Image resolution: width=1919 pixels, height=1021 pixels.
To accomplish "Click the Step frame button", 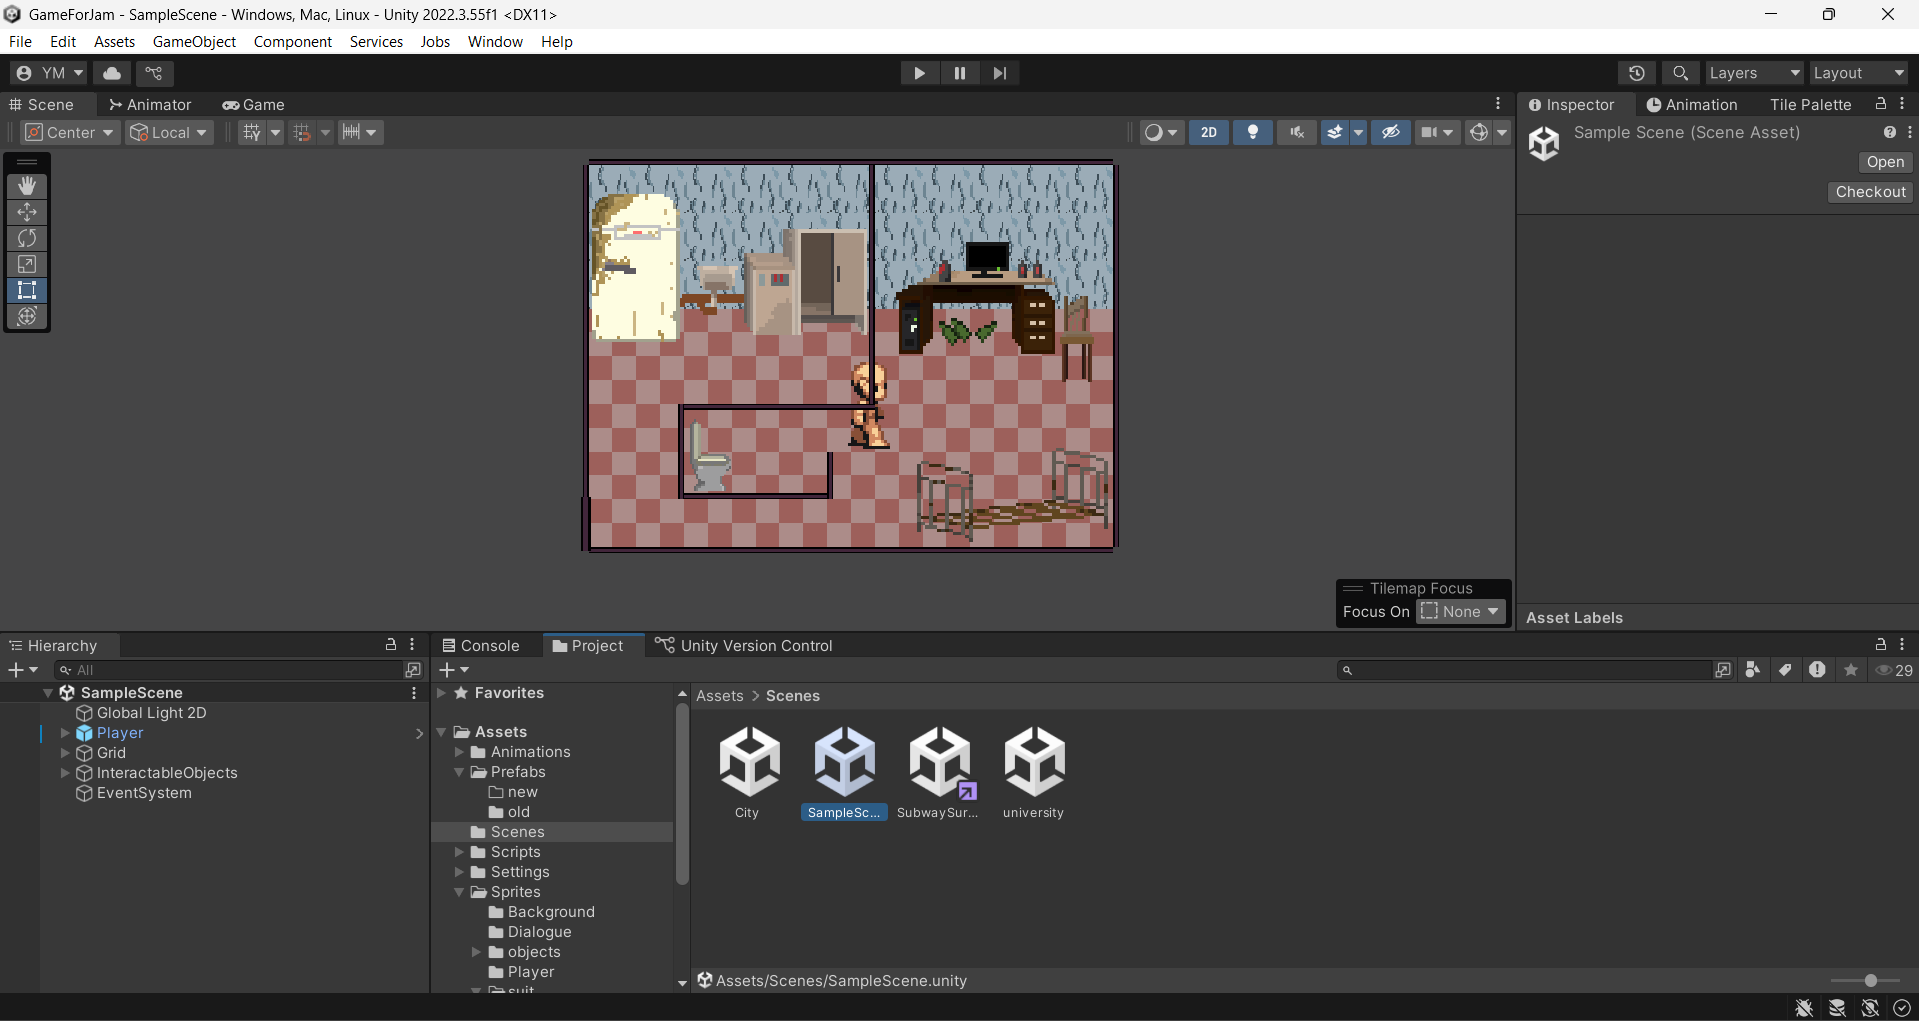I will (x=999, y=73).
